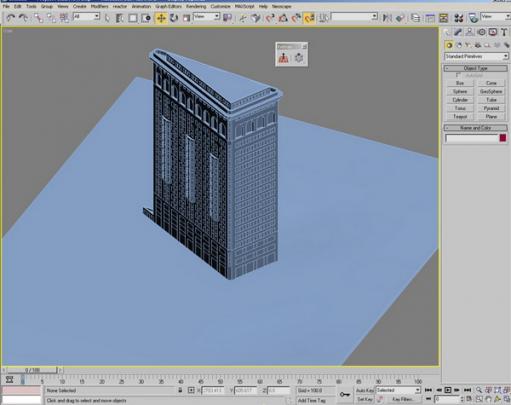The width and height of the screenshot is (511, 405).
Task: Open the Standard Primitives dropdown
Action: [x=476, y=56]
